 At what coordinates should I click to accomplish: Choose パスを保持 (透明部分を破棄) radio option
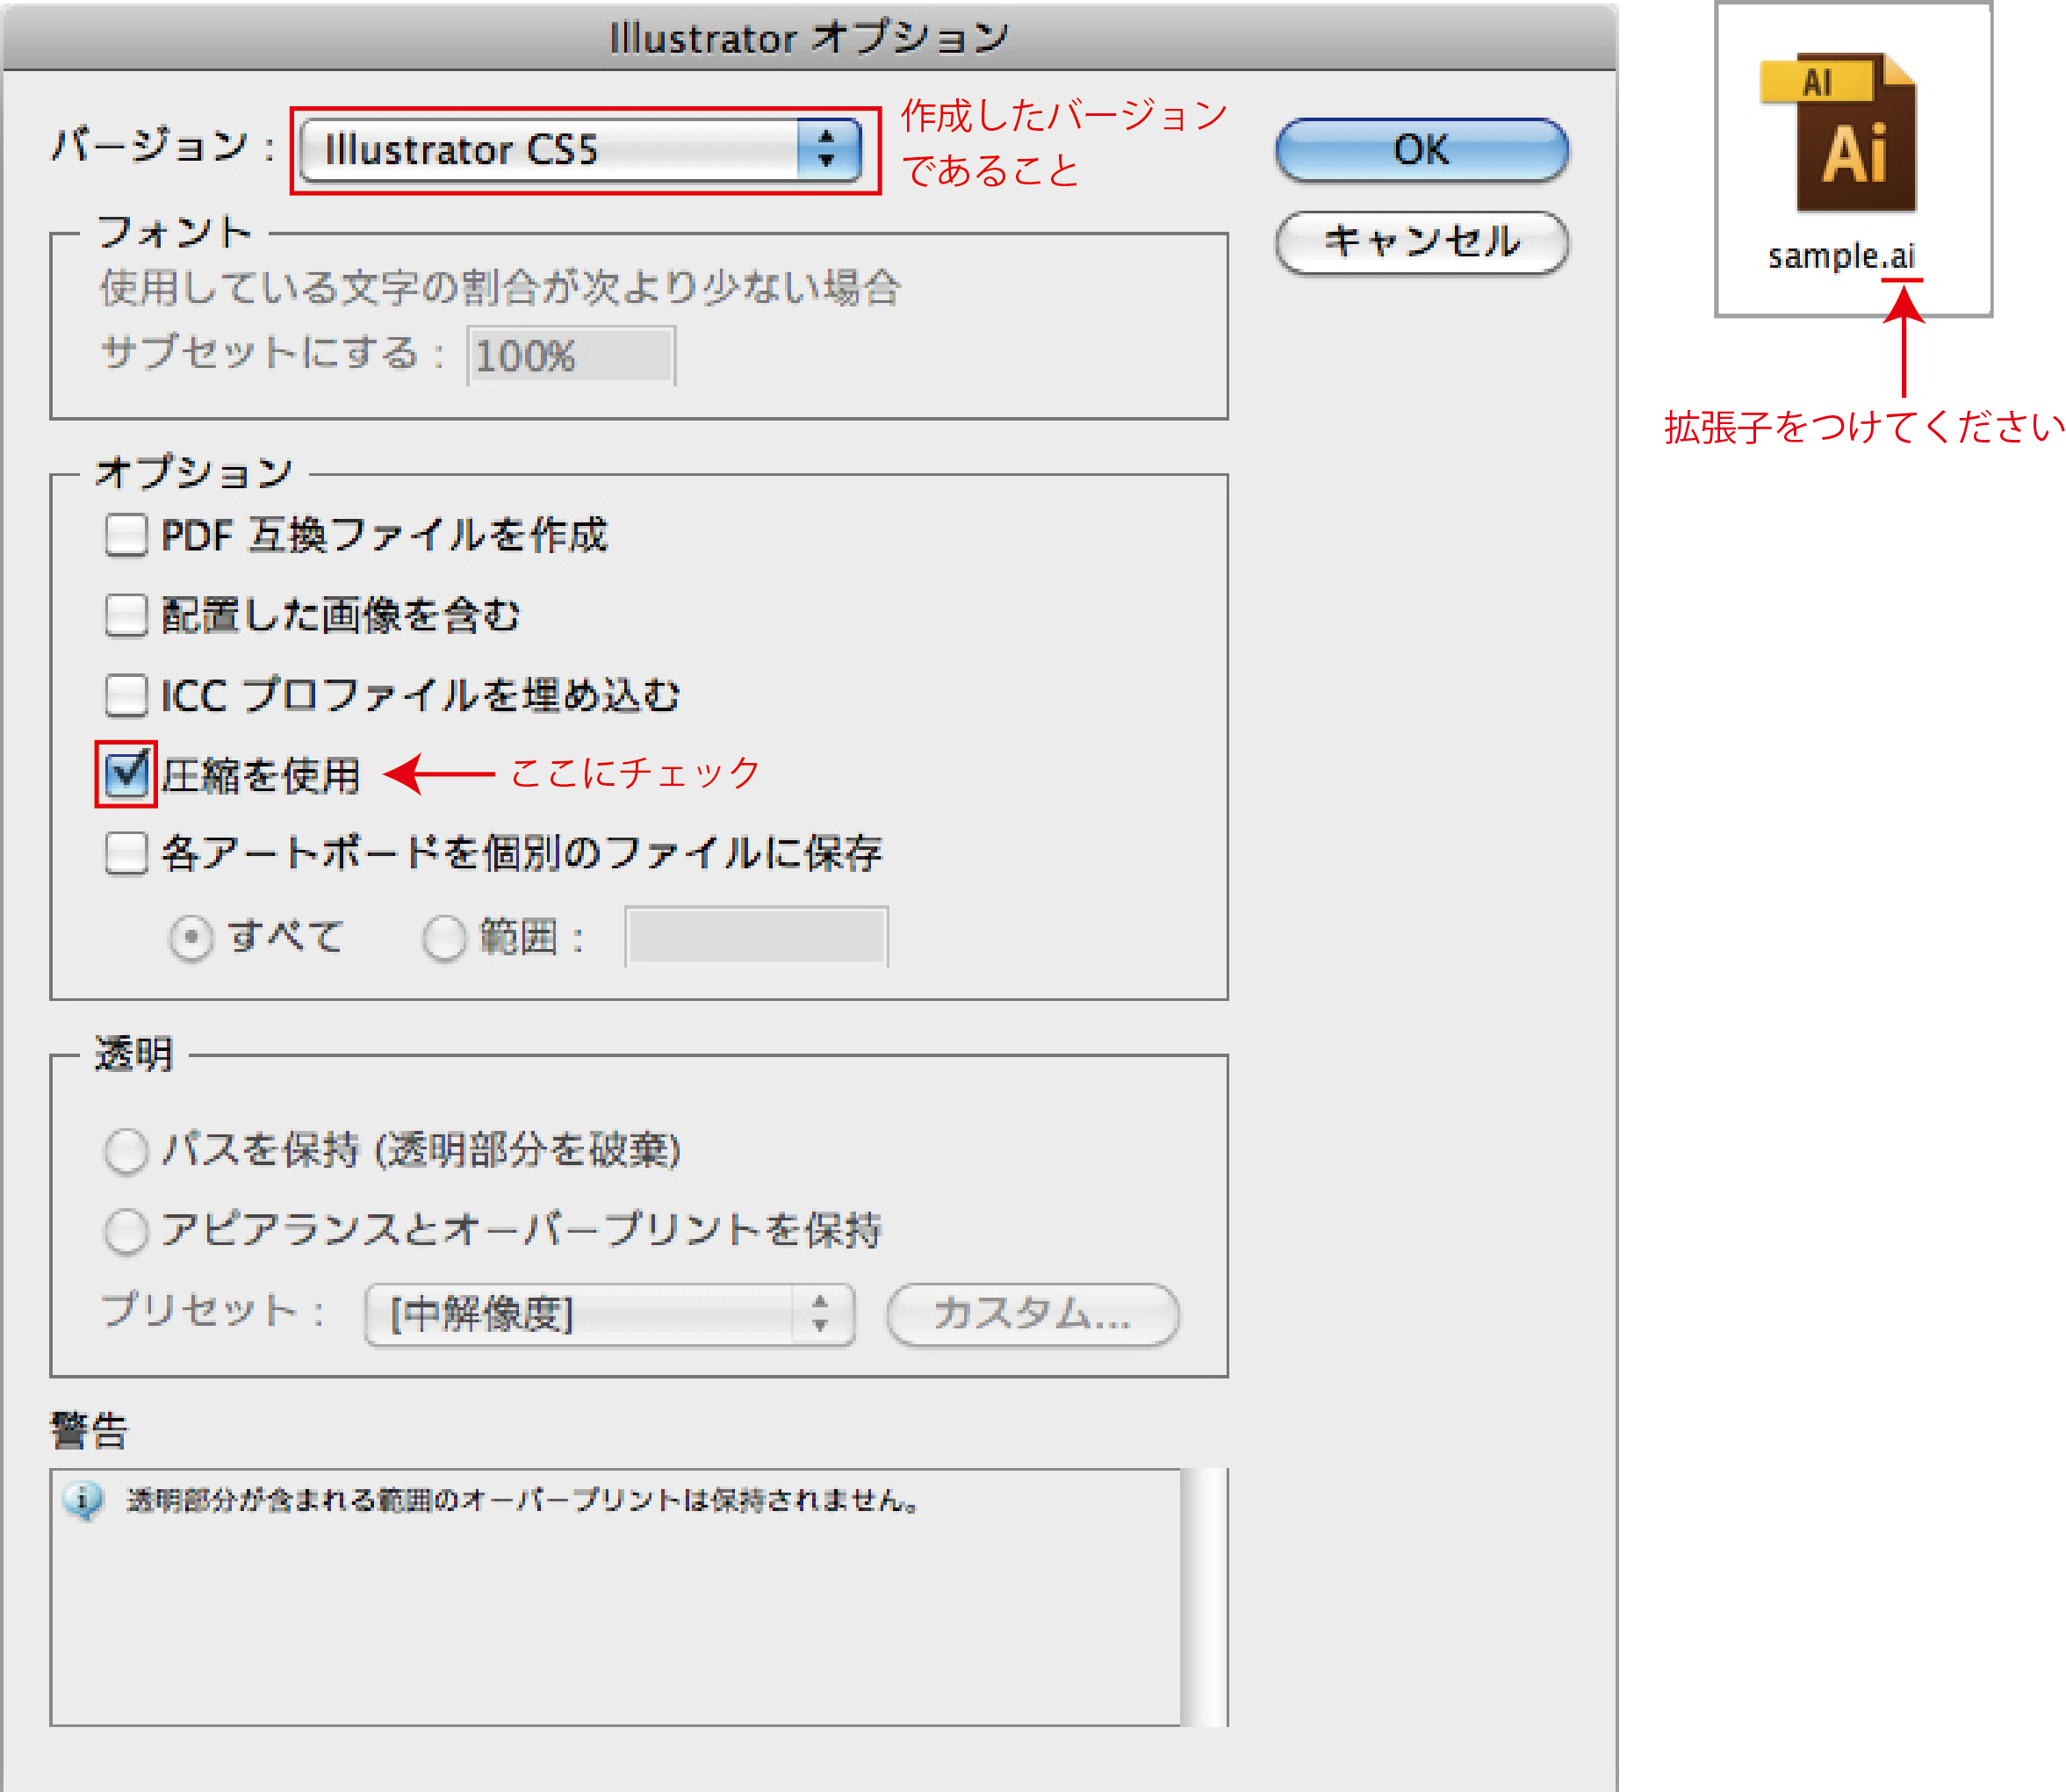(x=126, y=1150)
